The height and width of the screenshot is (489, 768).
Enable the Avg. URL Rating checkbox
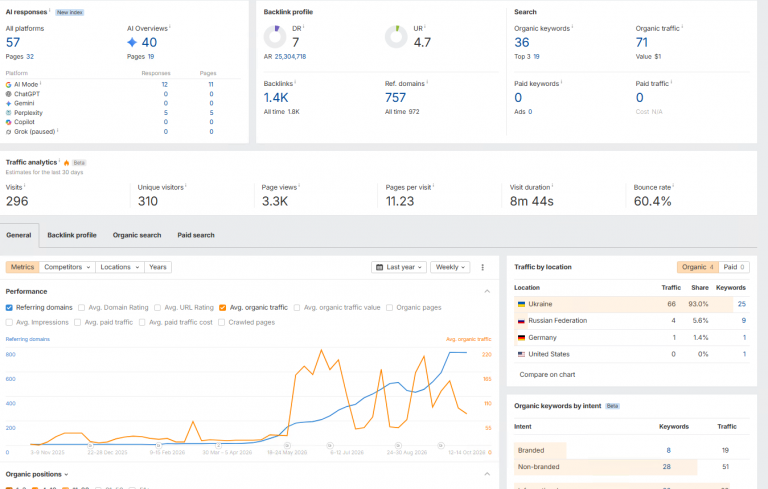(x=157, y=308)
